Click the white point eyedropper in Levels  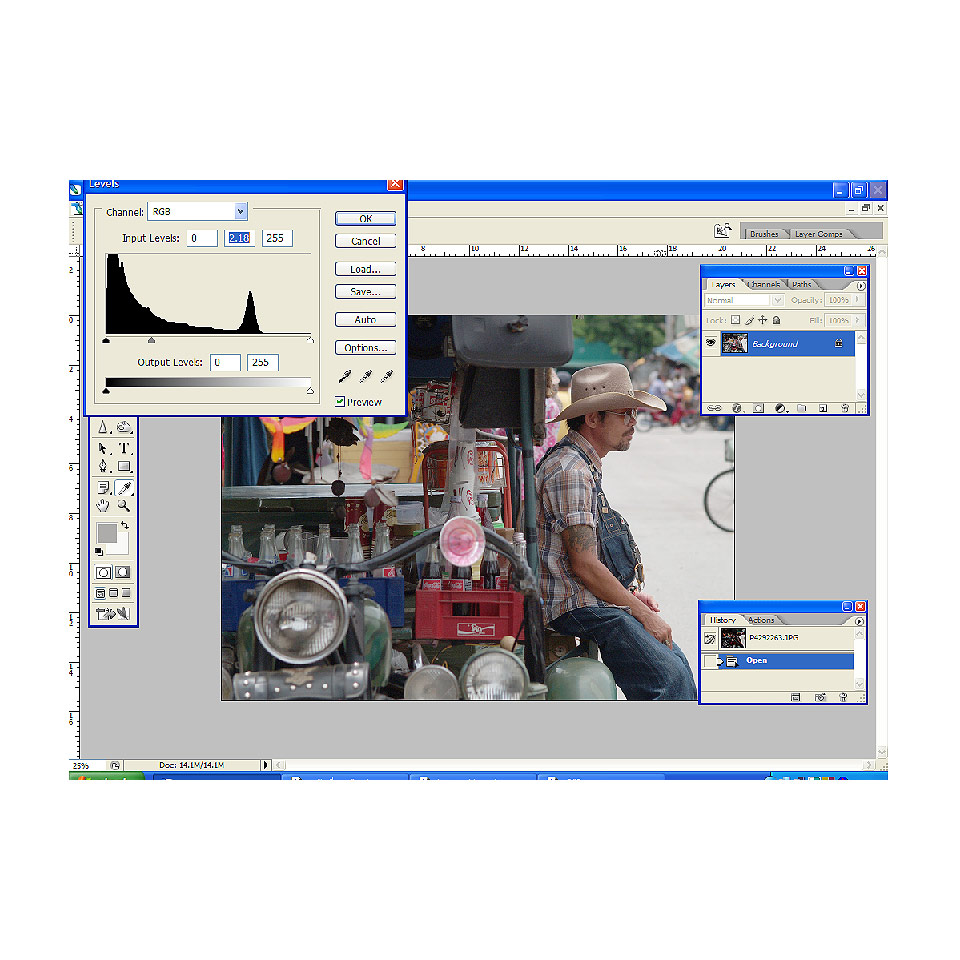[385, 377]
